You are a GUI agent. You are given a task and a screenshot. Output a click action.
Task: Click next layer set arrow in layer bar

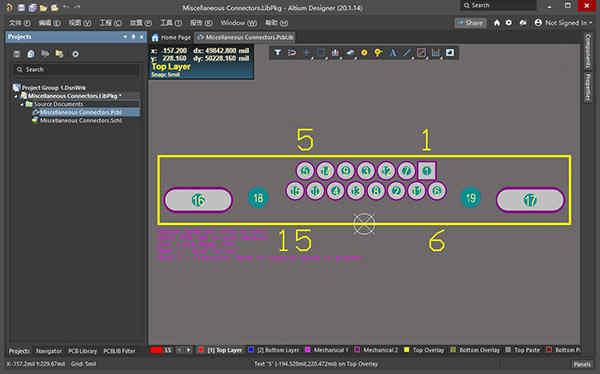point(189,350)
